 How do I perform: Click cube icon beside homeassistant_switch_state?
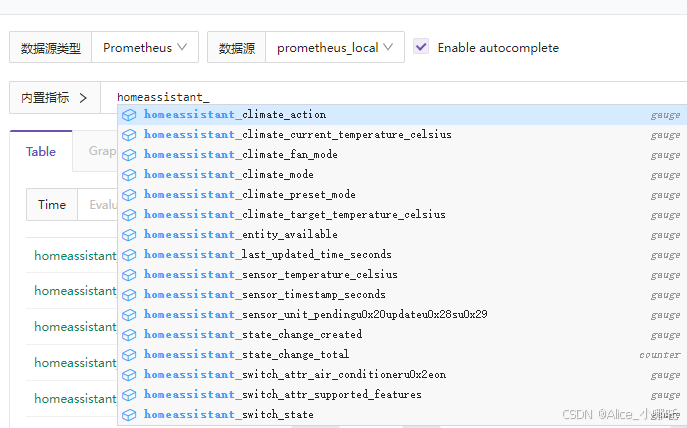pyautogui.click(x=129, y=415)
